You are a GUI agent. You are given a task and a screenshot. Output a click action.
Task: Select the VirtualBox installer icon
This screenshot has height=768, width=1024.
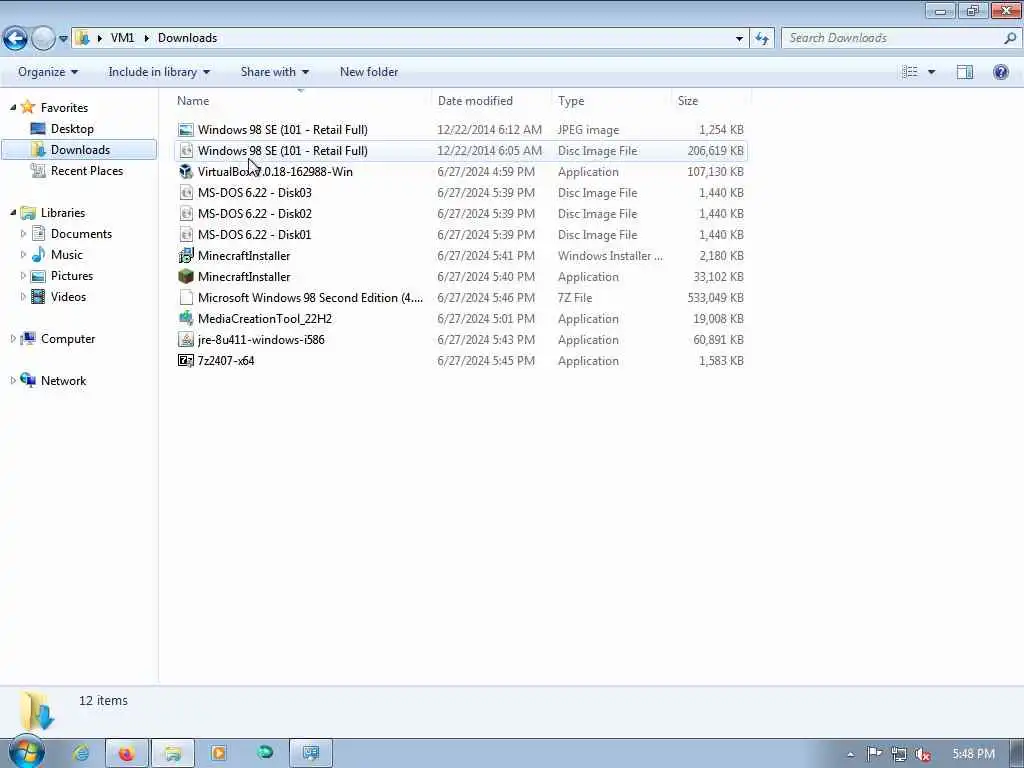coord(186,171)
